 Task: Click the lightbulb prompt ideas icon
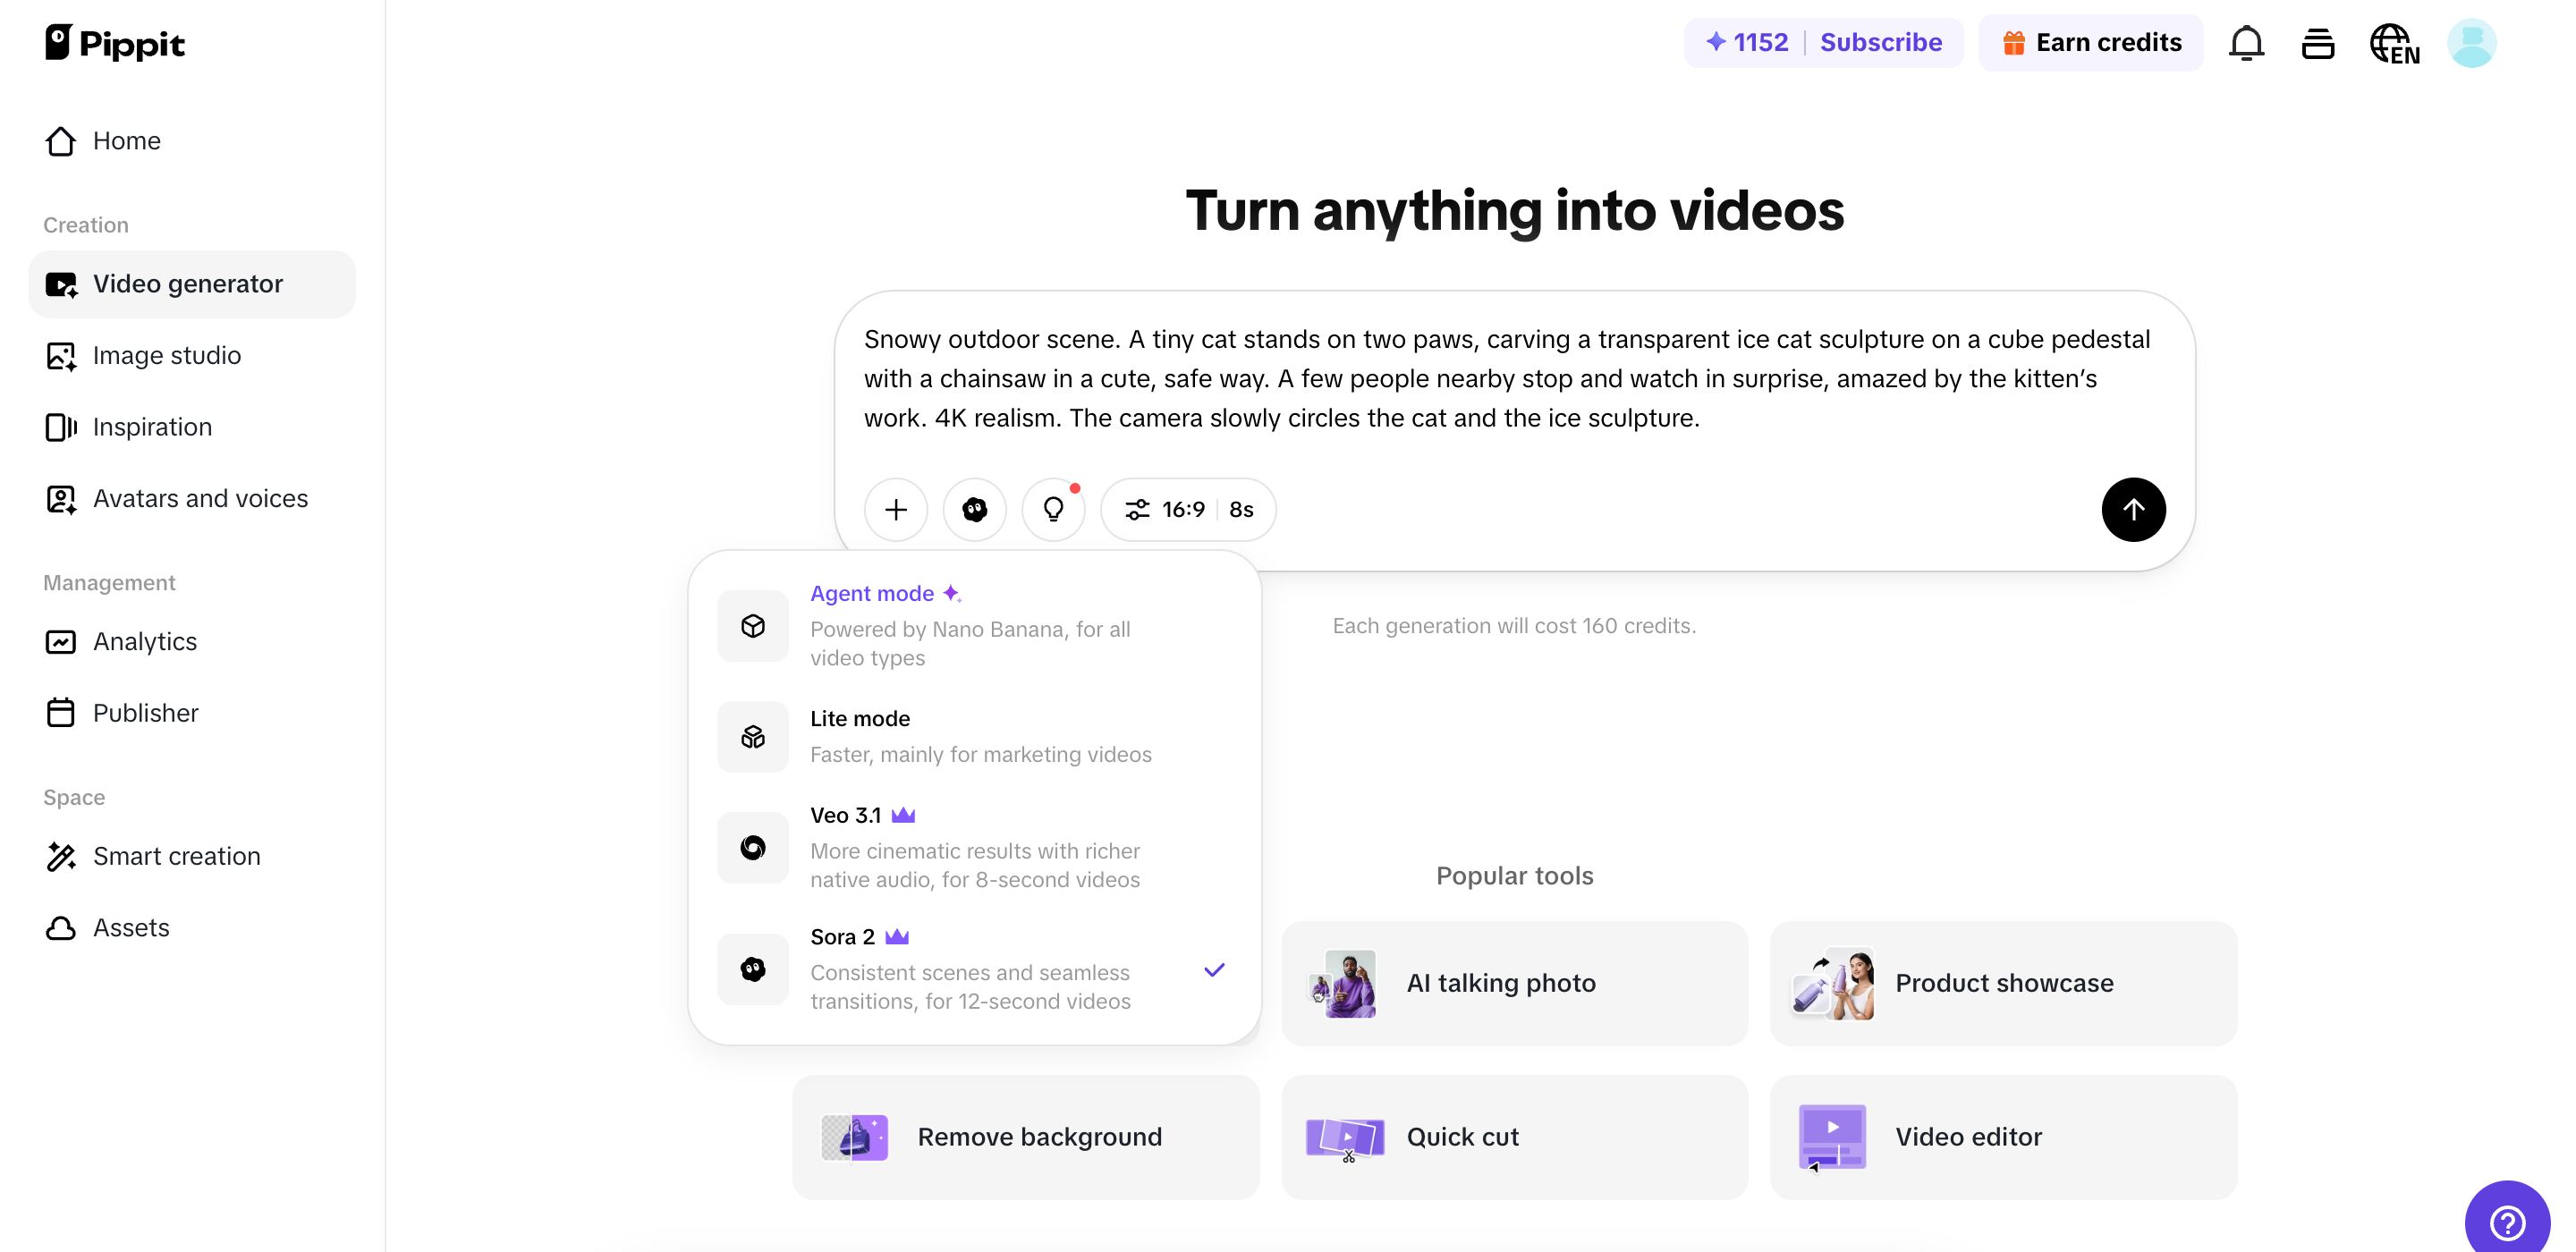click(x=1053, y=509)
